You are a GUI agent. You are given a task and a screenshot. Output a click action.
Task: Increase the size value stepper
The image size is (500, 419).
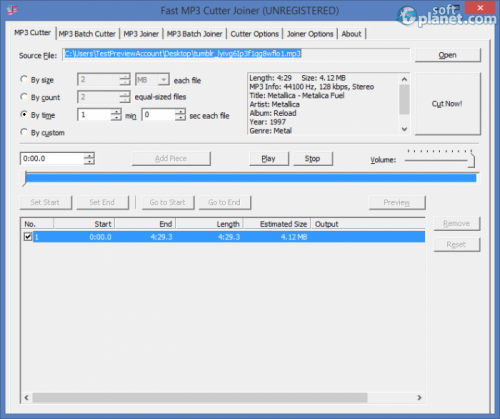(x=125, y=77)
